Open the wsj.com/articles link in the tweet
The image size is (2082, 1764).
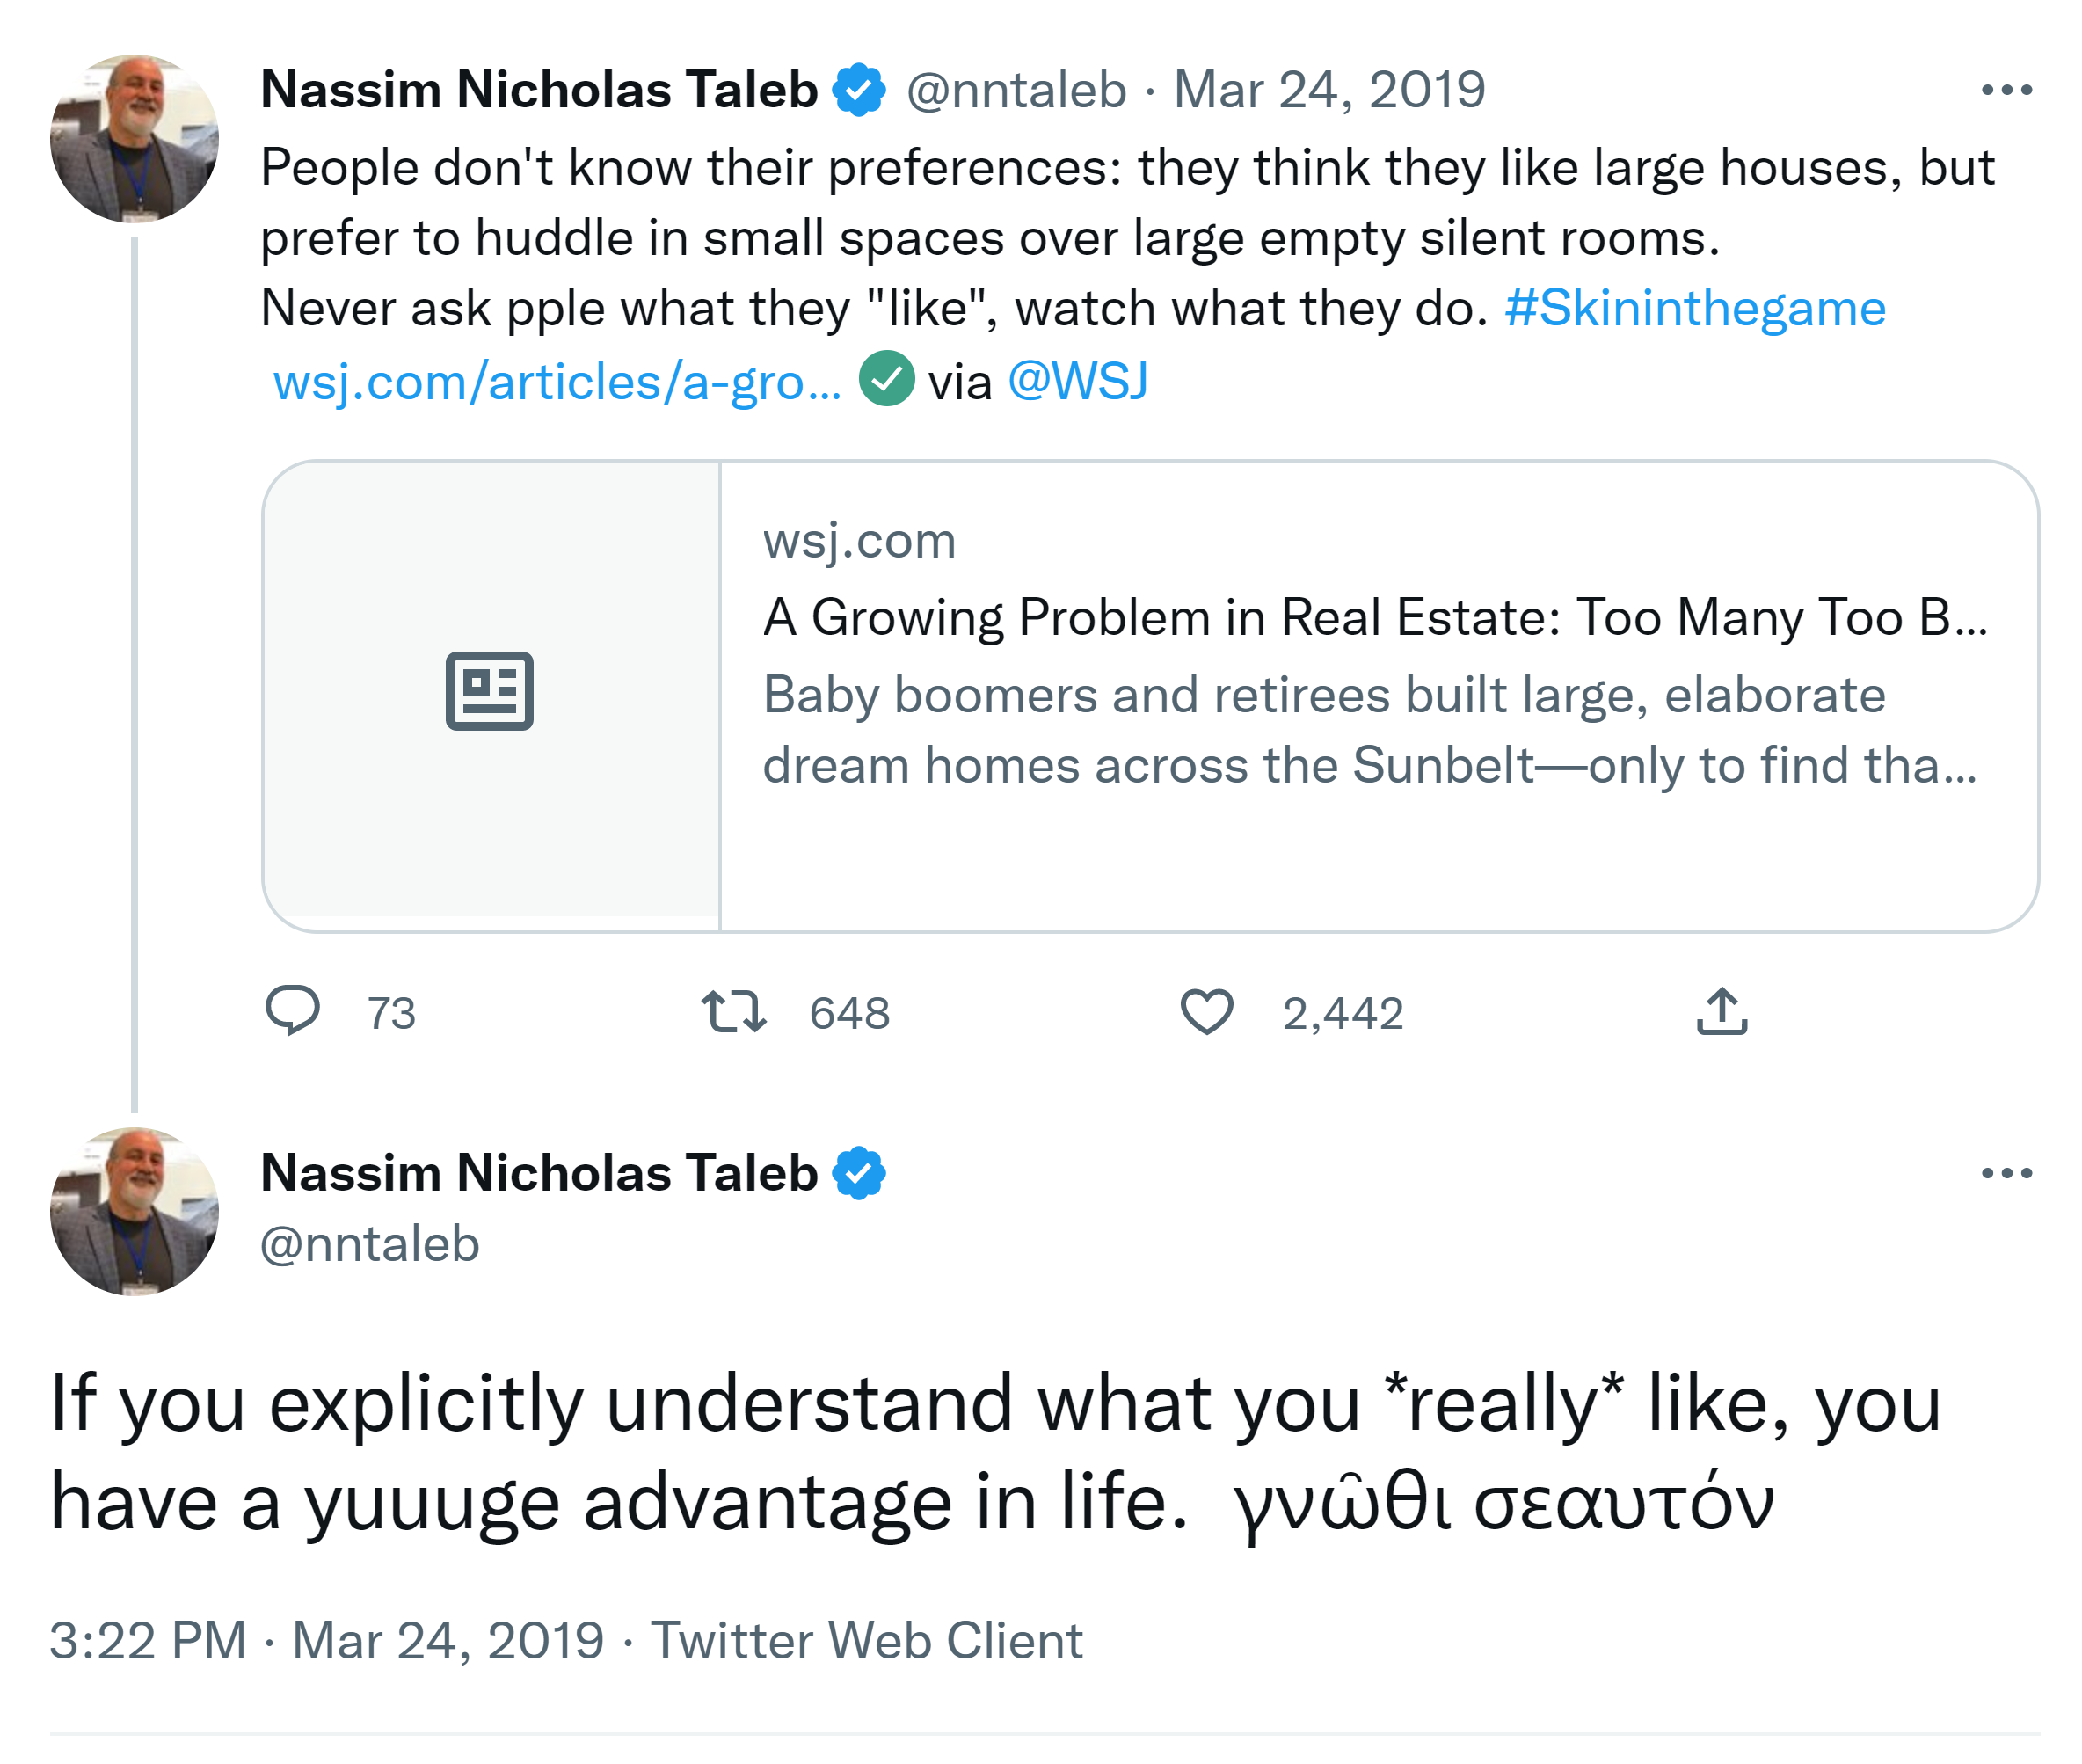(557, 382)
